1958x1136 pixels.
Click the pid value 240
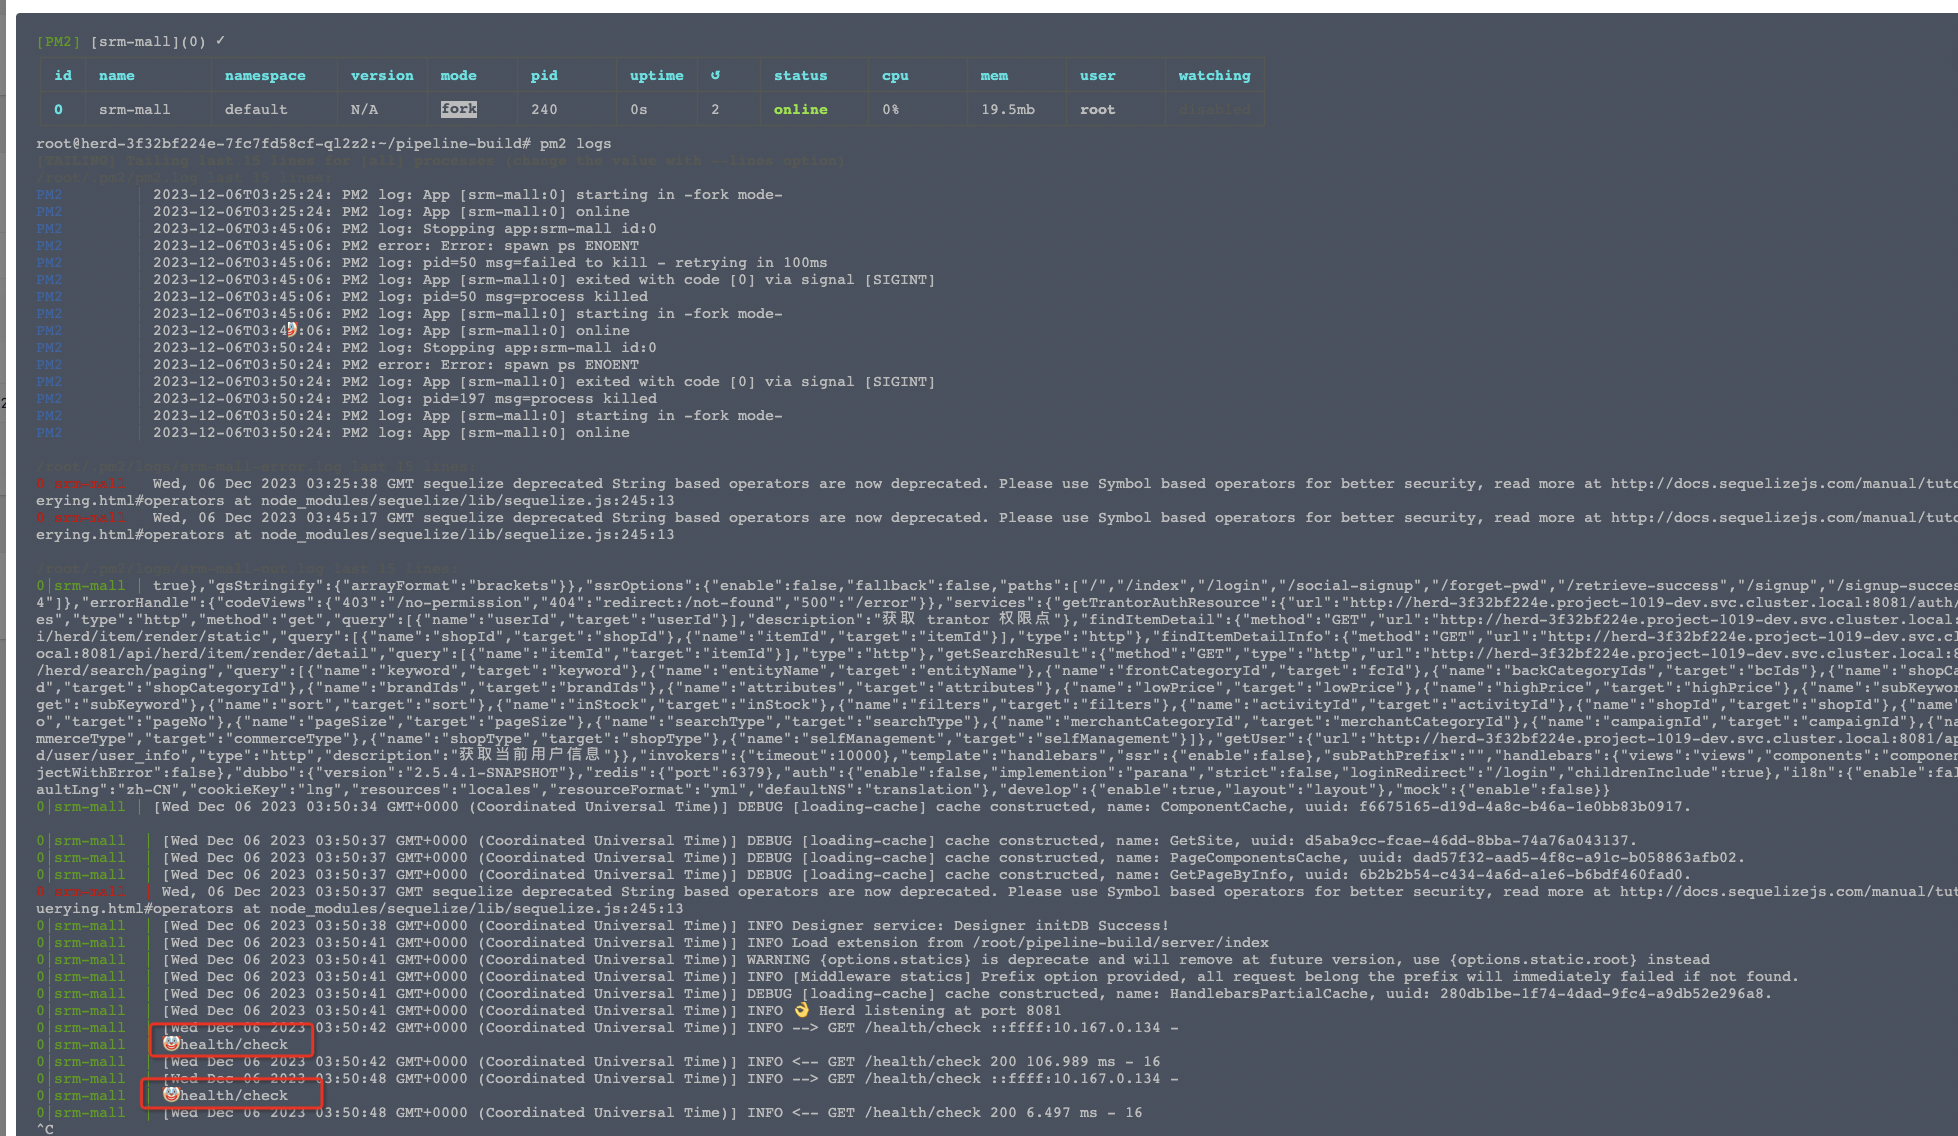click(x=544, y=109)
